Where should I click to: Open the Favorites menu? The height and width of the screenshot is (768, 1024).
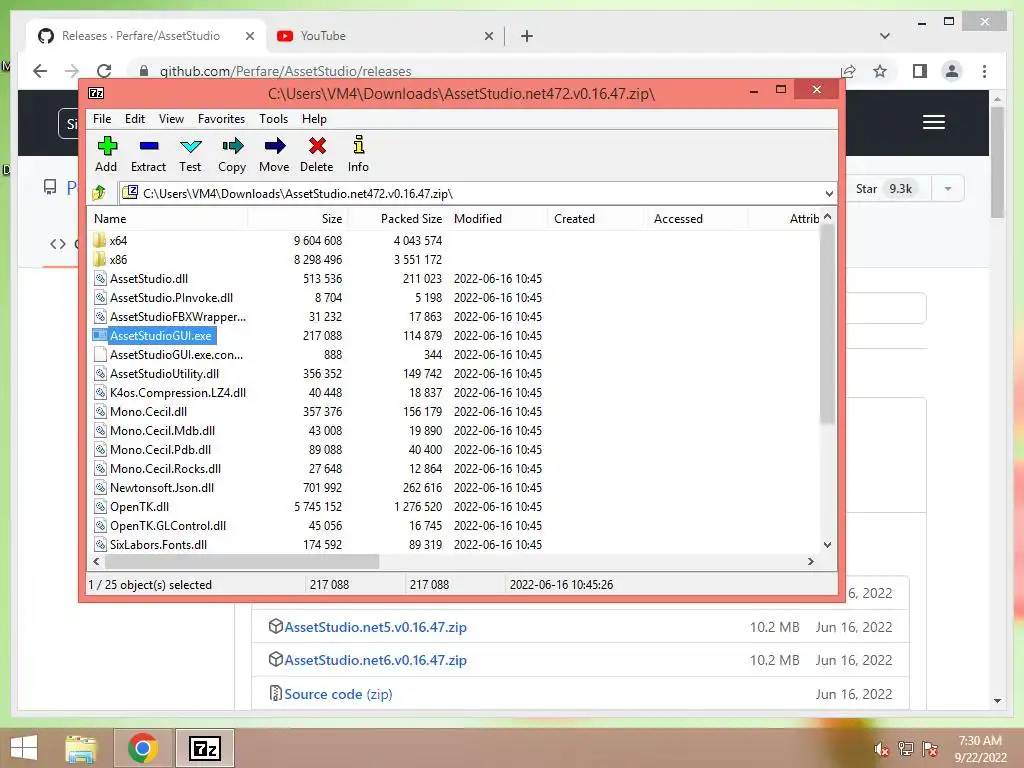coord(221,119)
